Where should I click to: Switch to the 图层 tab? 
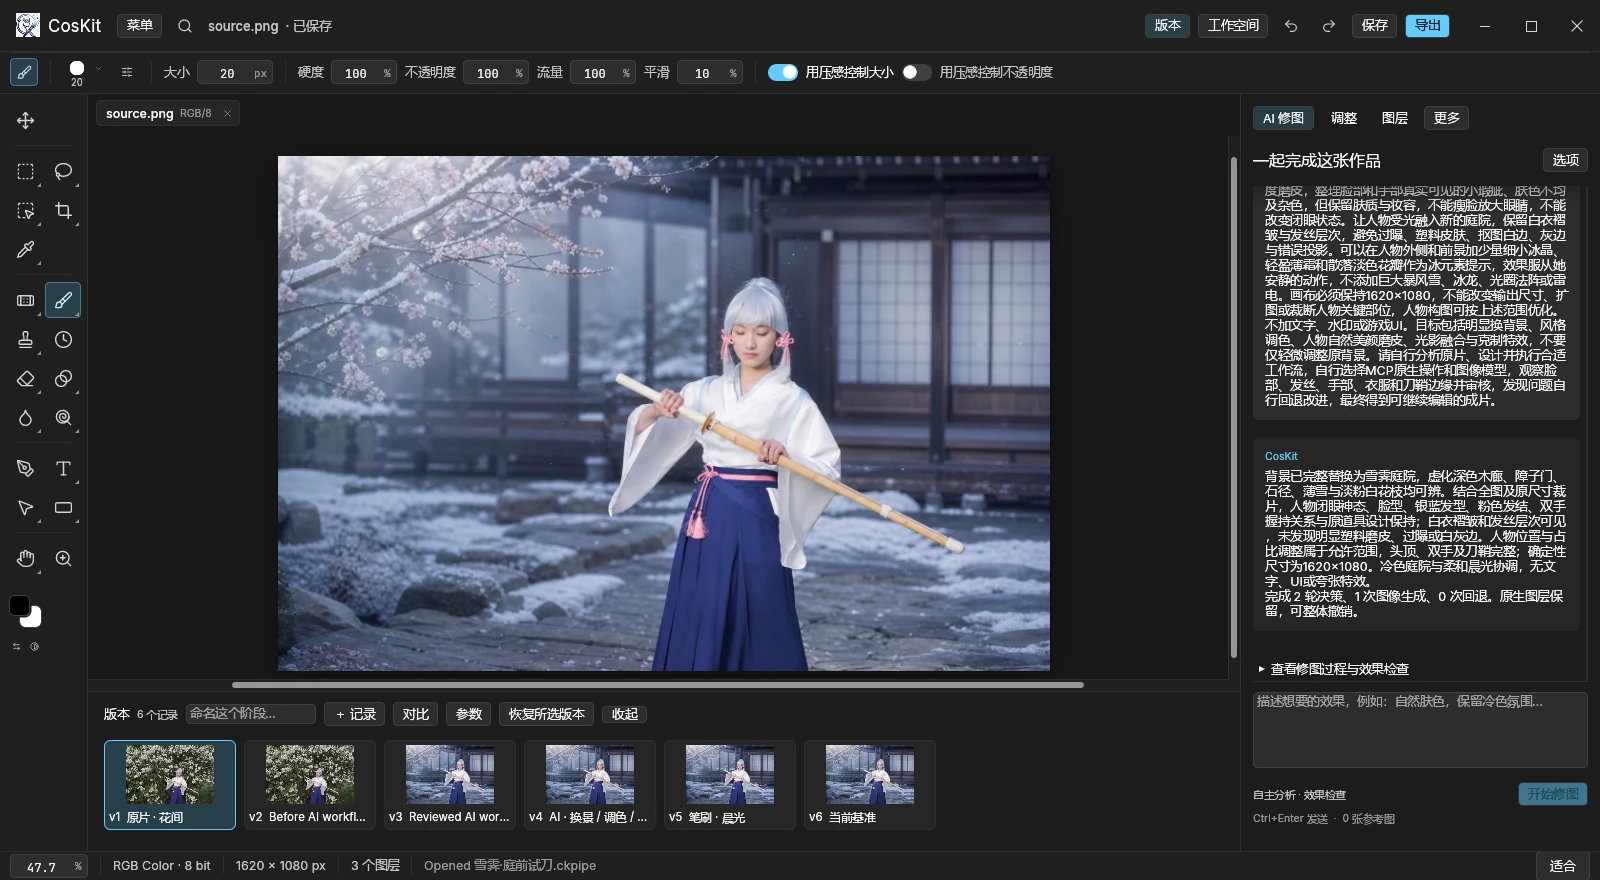pyautogui.click(x=1395, y=118)
